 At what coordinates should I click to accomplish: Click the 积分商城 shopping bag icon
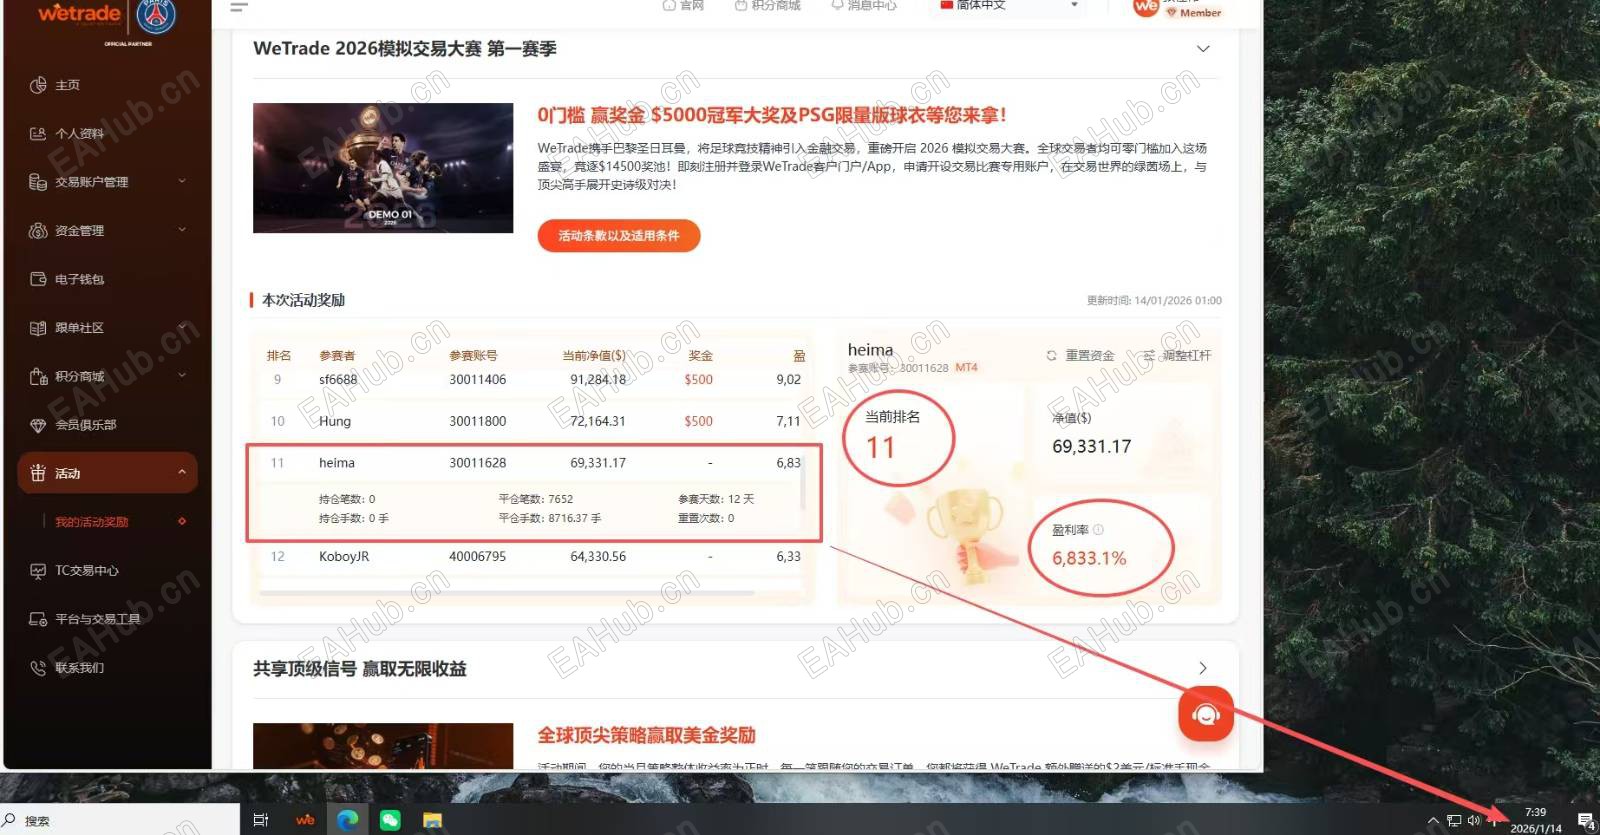[38, 377]
